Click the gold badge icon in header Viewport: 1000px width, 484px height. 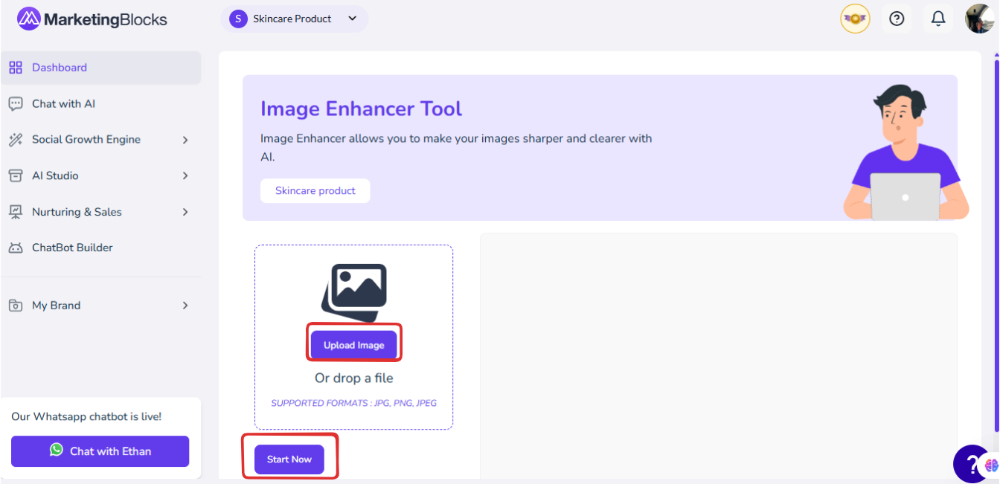click(x=855, y=18)
